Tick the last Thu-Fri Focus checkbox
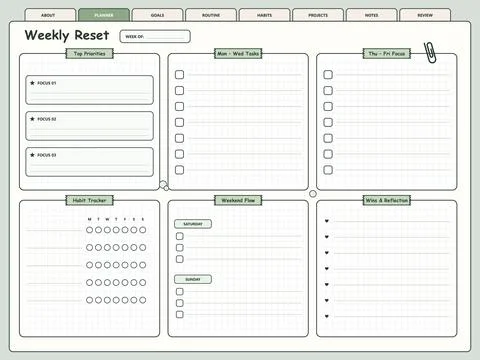 point(328,170)
